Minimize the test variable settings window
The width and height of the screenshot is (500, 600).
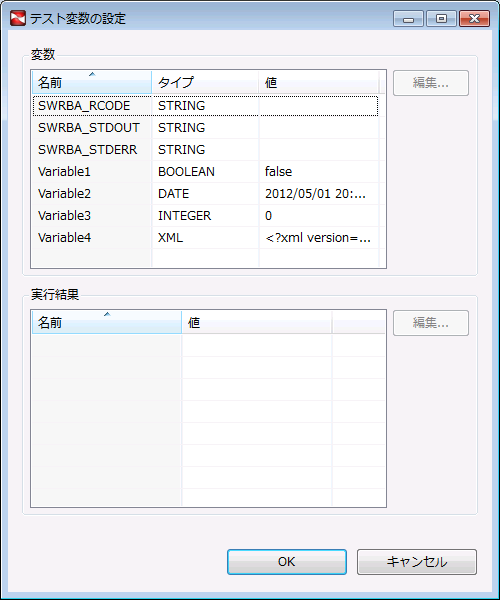coord(408,19)
